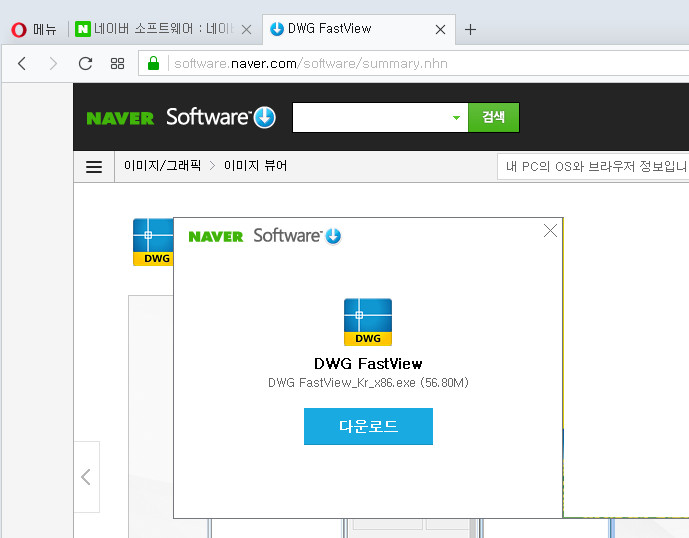689x538 pixels.
Task: Click the DWG icon on page behind popup
Action: (x=153, y=242)
